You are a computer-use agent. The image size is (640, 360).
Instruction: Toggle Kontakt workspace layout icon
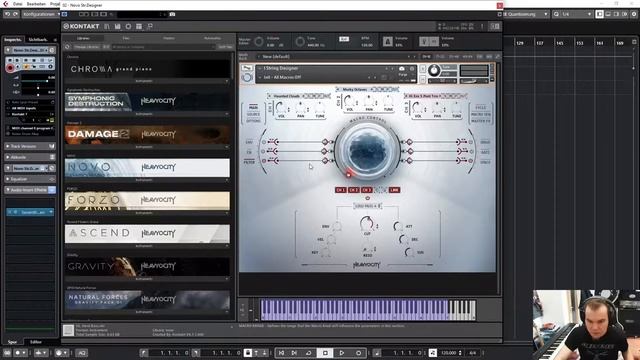click(x=139, y=26)
